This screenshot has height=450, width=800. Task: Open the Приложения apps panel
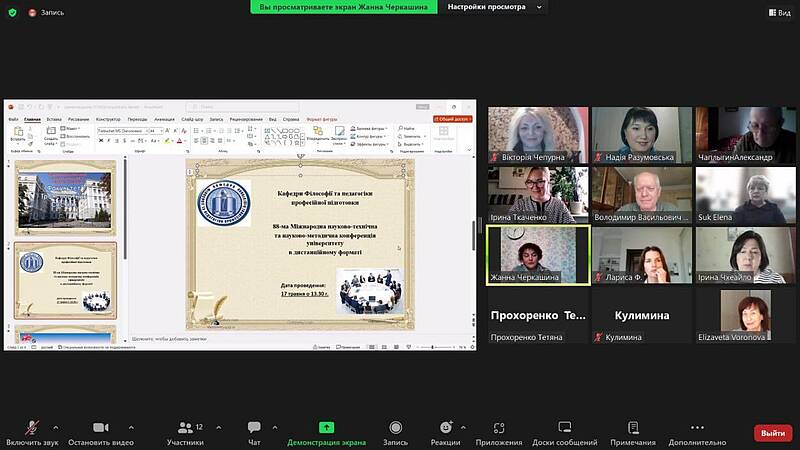tap(499, 433)
